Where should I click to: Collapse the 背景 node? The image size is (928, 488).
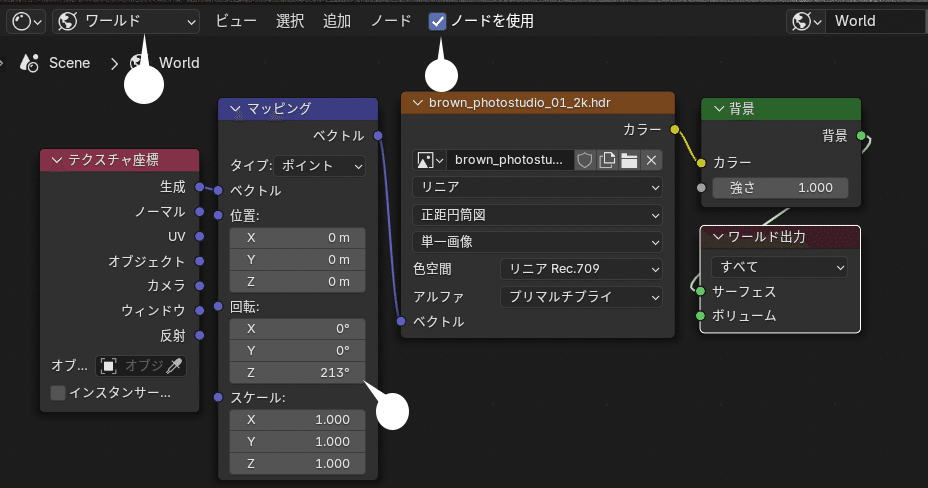point(719,109)
